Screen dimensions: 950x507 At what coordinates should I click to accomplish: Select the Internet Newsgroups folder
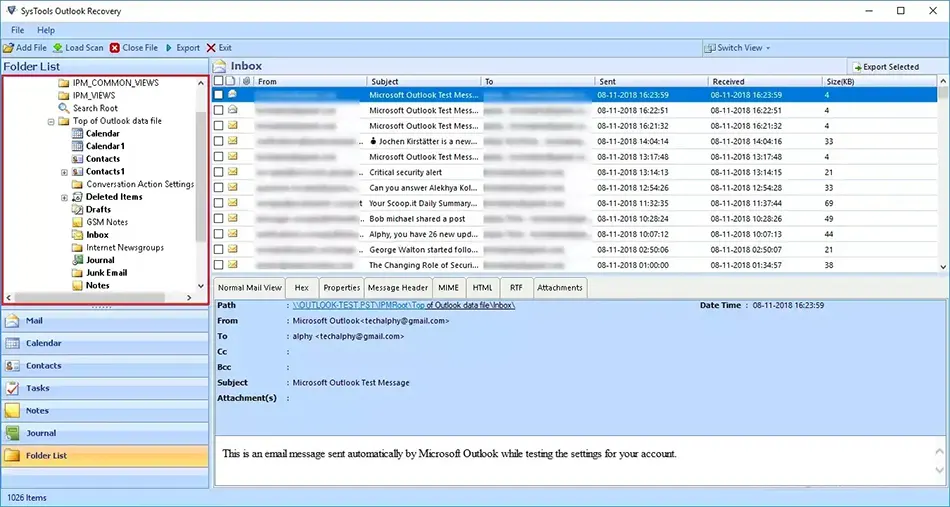click(125, 248)
